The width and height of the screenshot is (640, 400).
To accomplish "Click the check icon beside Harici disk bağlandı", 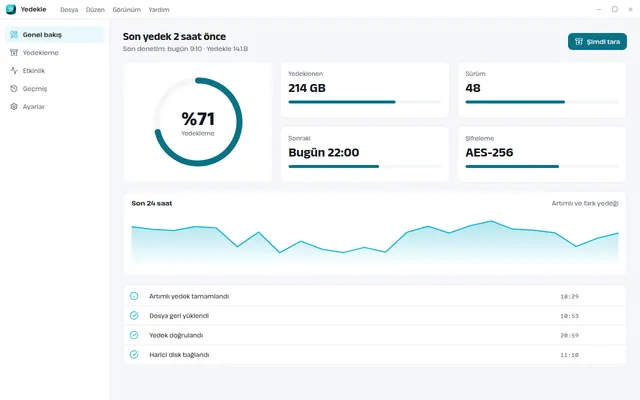I will (x=134, y=355).
